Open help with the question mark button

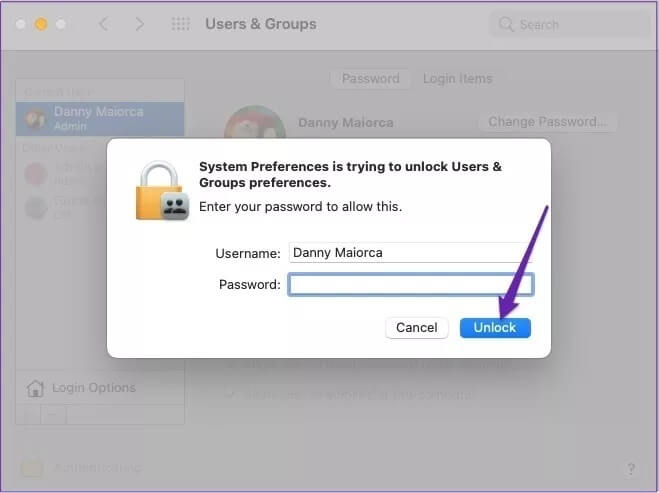[631, 468]
